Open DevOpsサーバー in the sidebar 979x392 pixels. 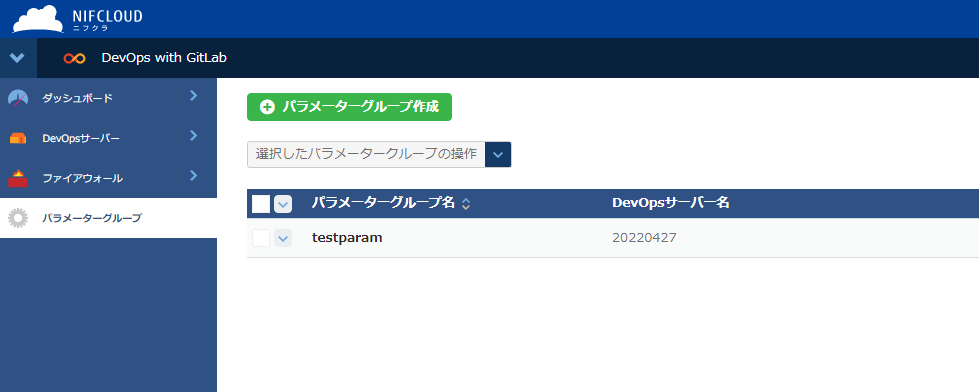click(81, 139)
